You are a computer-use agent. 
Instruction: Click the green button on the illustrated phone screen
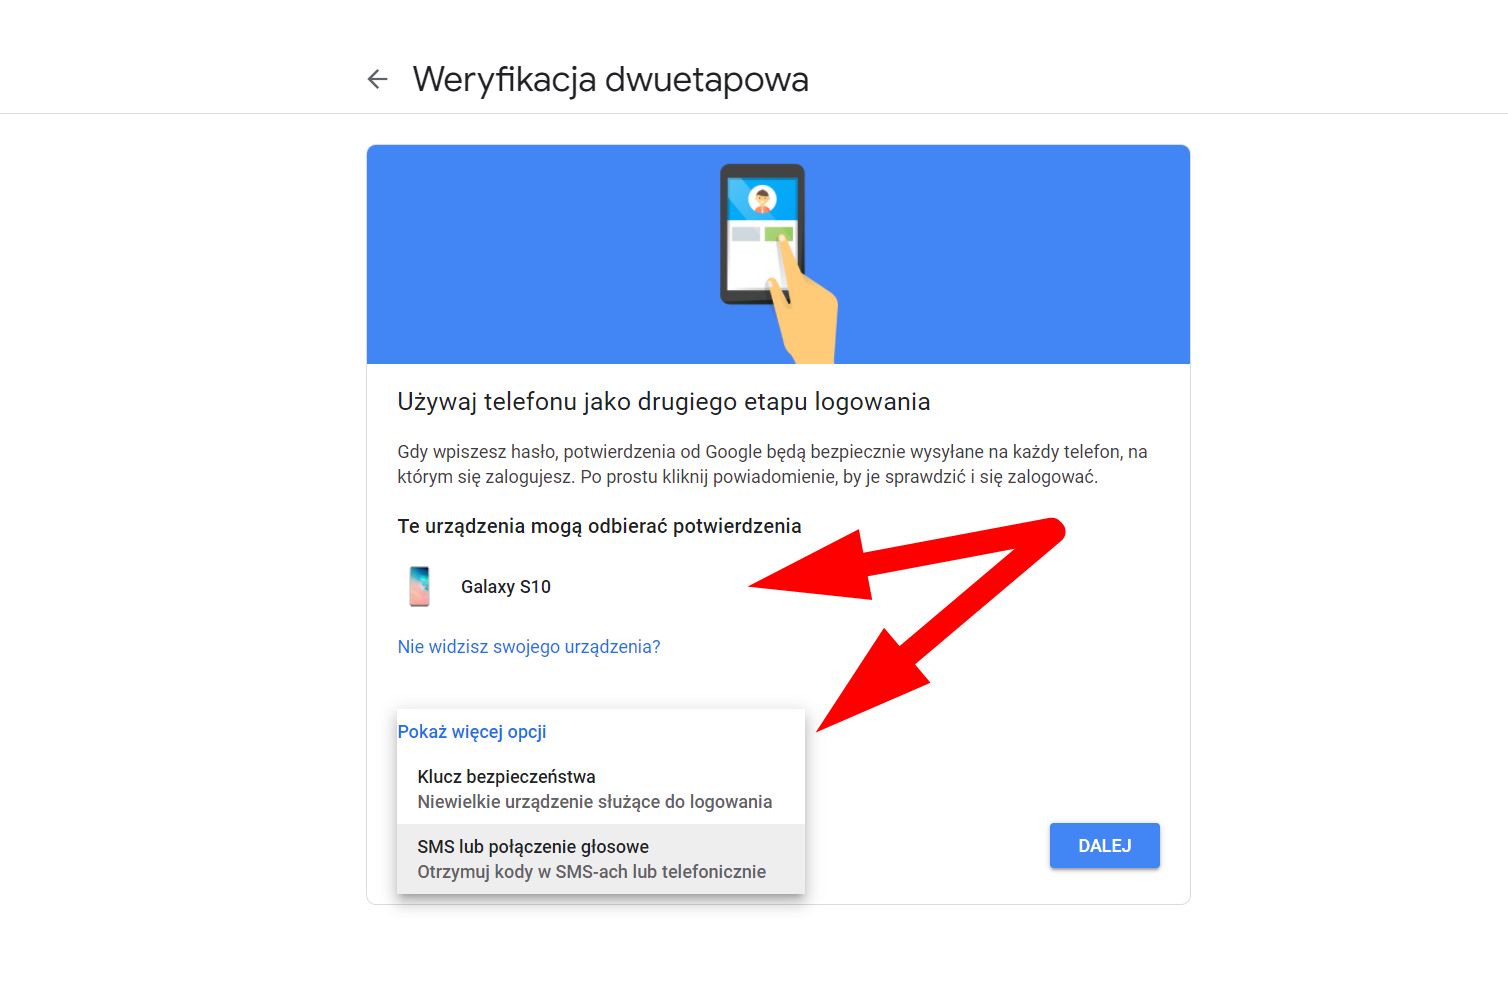coord(778,234)
